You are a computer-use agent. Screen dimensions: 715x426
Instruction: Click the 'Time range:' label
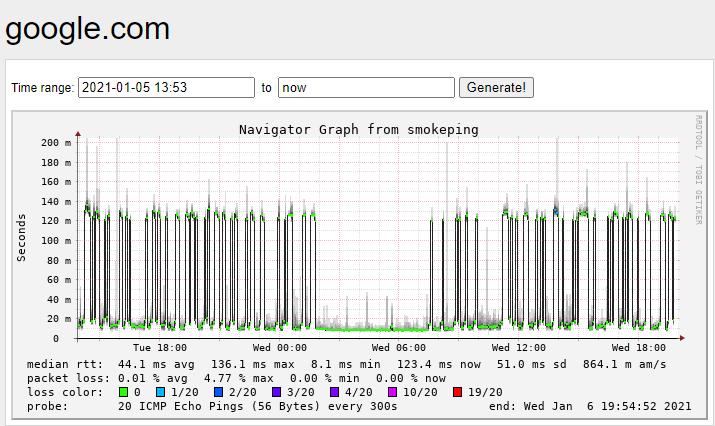click(x=42, y=88)
